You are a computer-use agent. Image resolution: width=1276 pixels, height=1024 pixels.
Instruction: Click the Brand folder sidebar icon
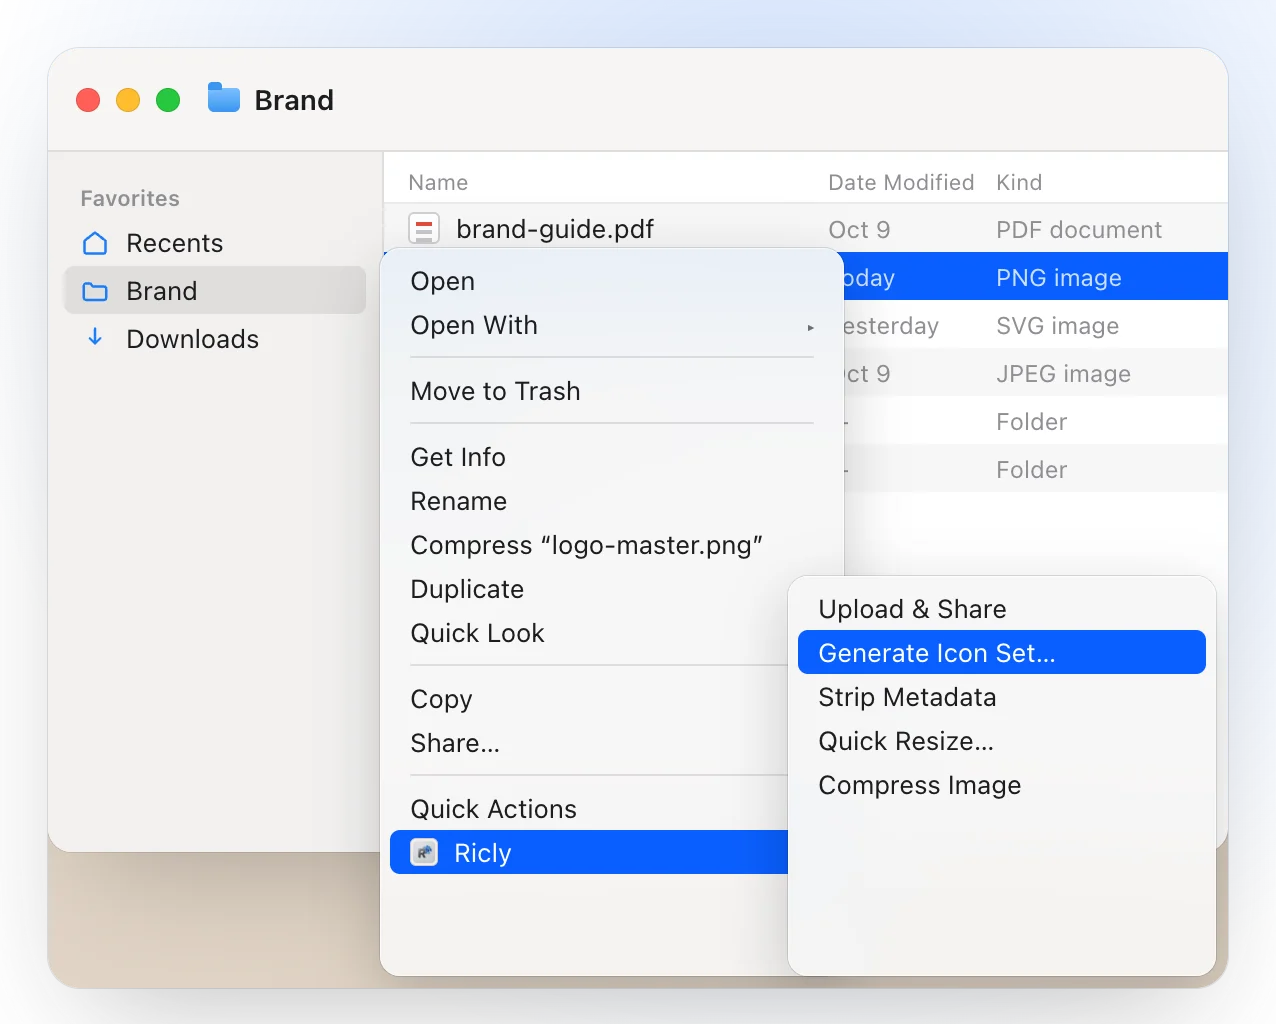95,291
